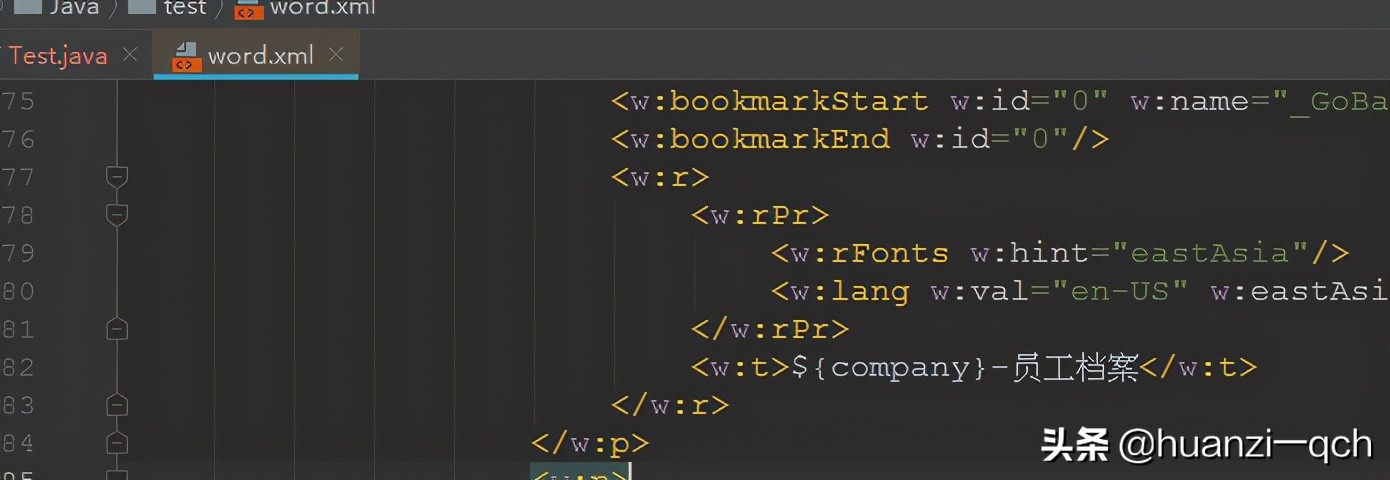Click the opening <w:rPr> tag
1390x480 pixels.
pyautogui.click(x=760, y=215)
